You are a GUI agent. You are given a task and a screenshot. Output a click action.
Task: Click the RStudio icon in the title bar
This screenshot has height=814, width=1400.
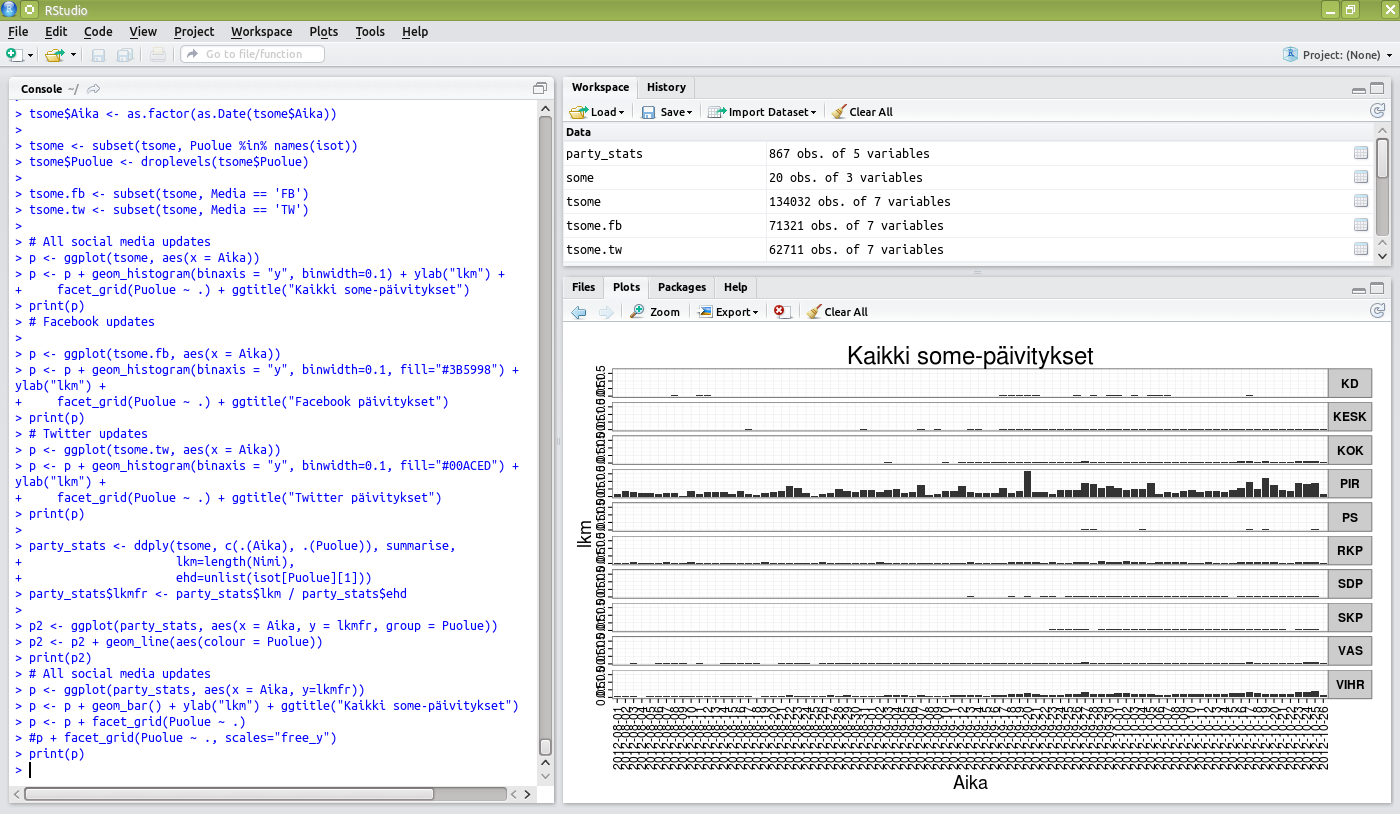click(x=9, y=10)
